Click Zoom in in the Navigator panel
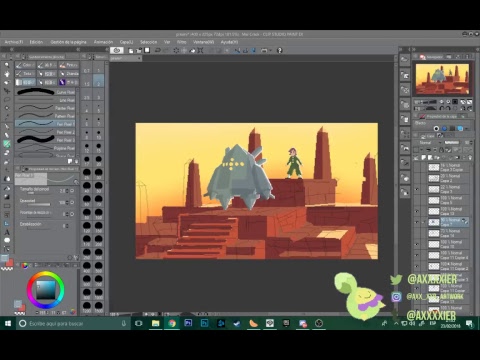 [448, 102]
